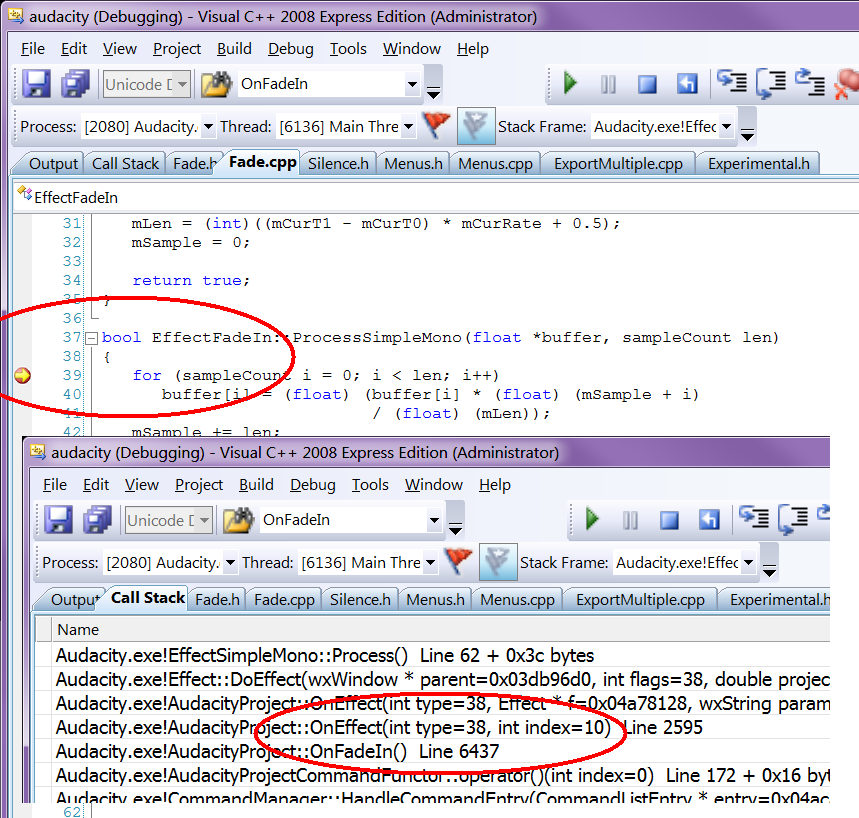
Task: Open Thread dropdown in bottom window
Action: click(430, 562)
